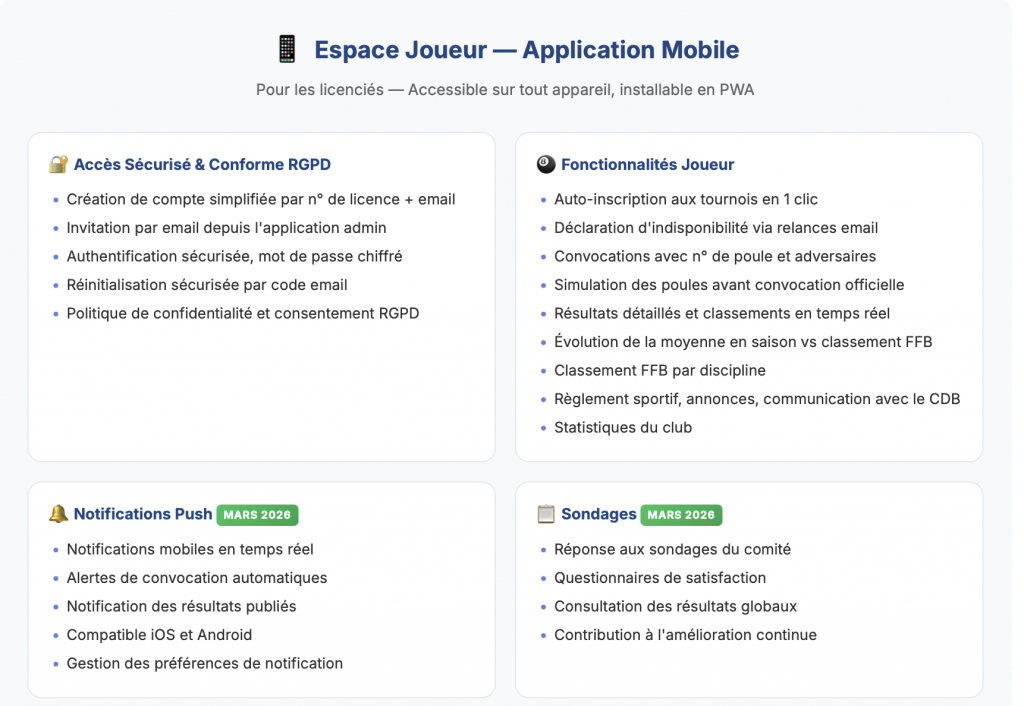
Task: Click MARS 2026 badge next to Sondages
Action: click(681, 515)
